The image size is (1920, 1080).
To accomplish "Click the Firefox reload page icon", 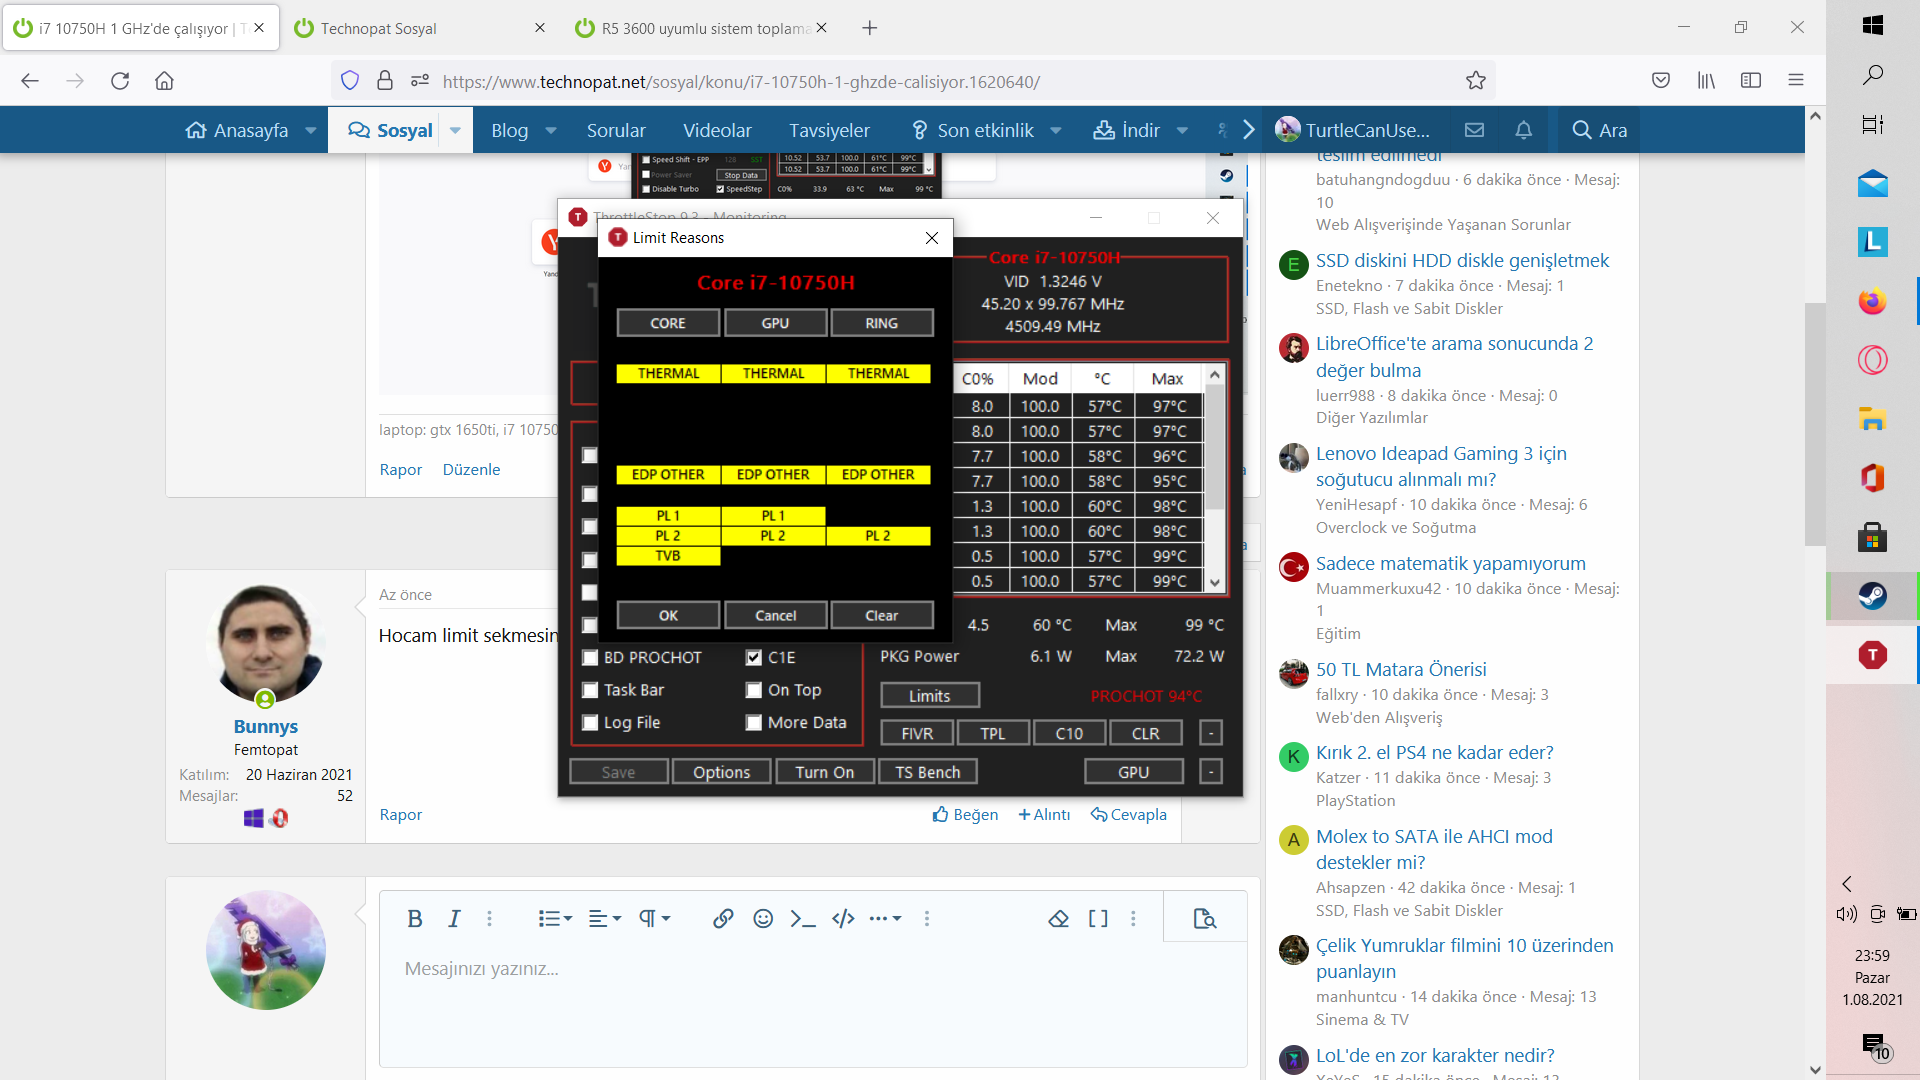I will 120,81.
